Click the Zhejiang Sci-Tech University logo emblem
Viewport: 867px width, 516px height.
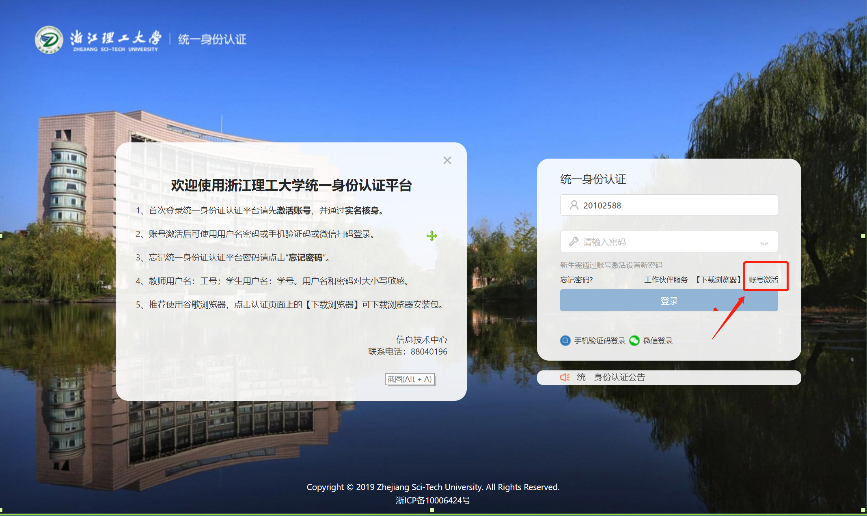49,39
